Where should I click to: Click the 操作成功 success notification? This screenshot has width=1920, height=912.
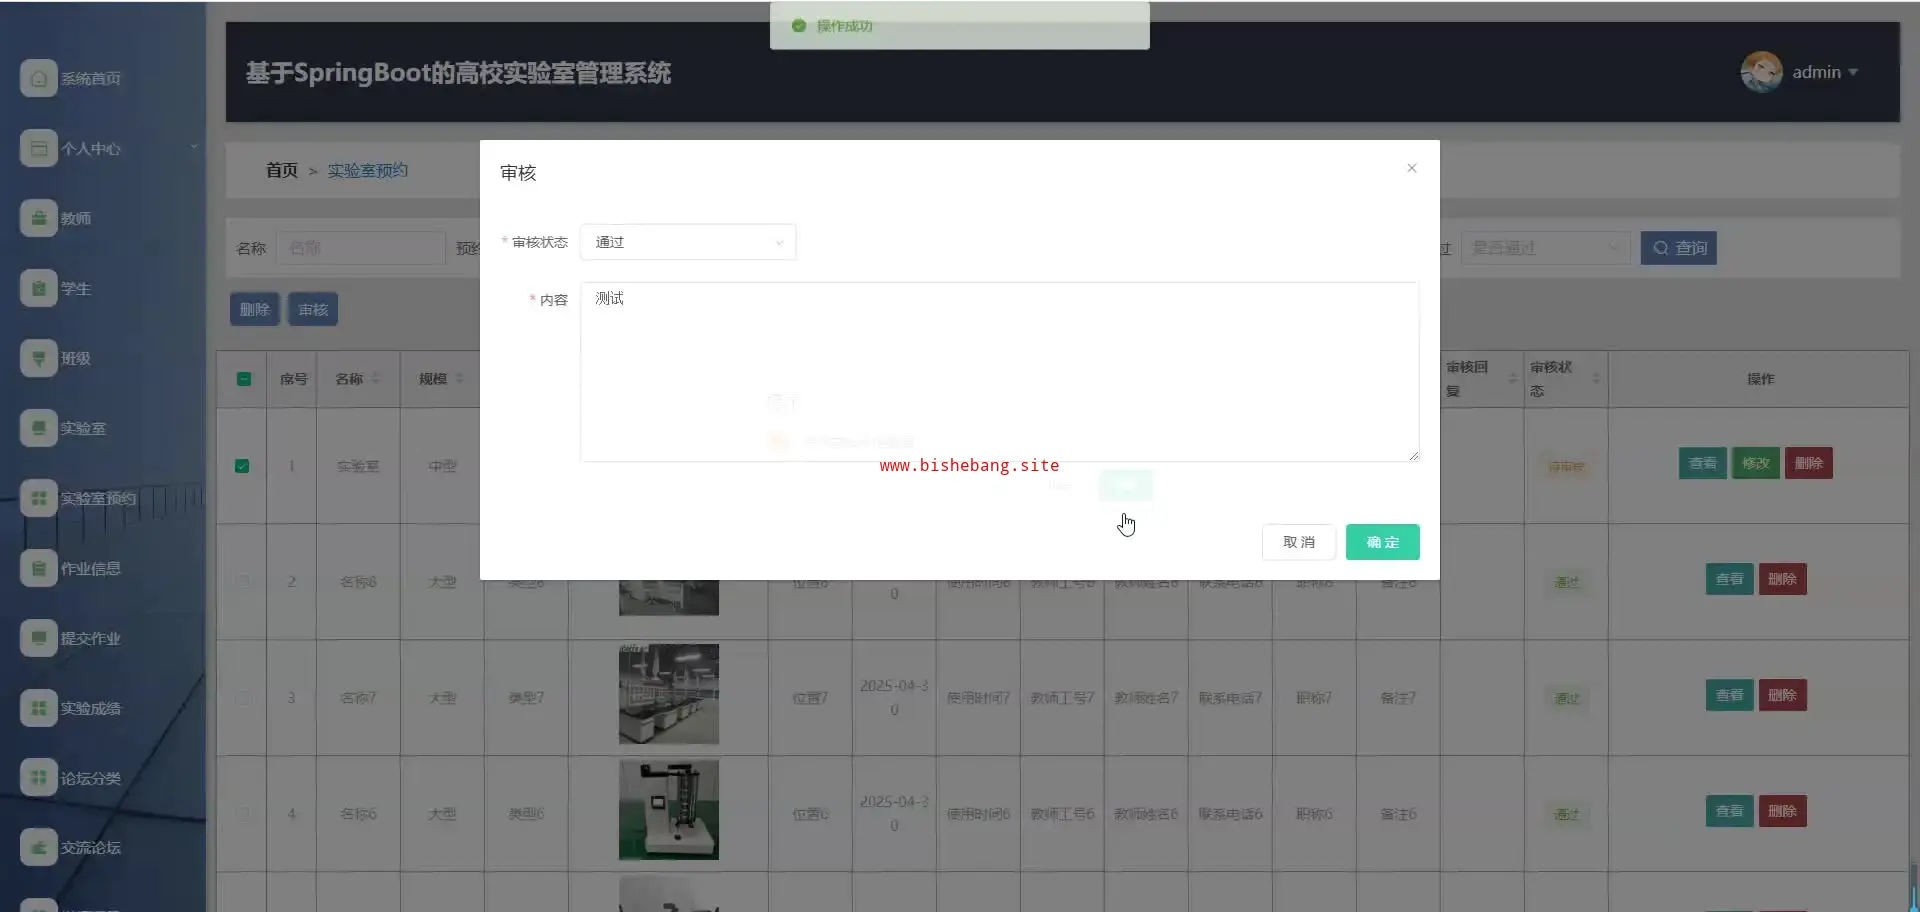(x=960, y=26)
